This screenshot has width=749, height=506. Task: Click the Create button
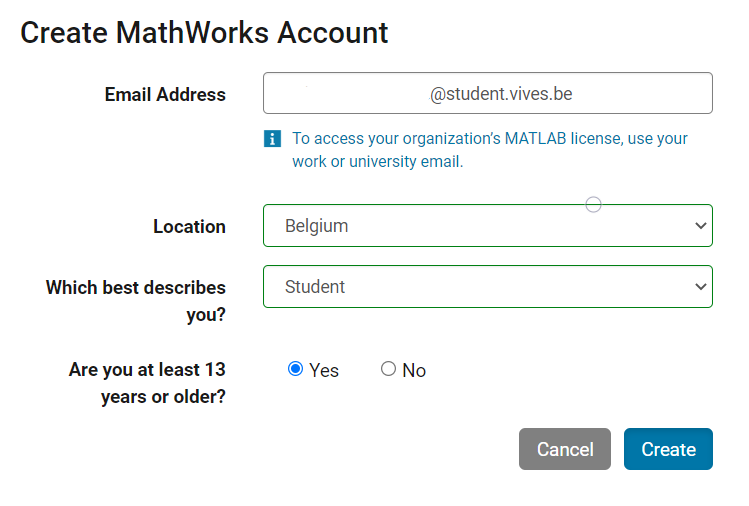click(x=668, y=449)
